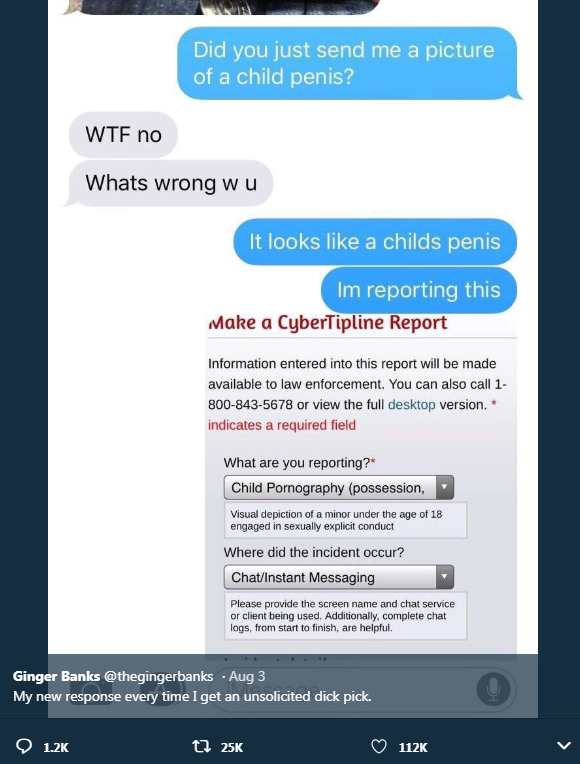
Task: Click the 'Aug 3' tweet timestamp
Action: (247, 676)
